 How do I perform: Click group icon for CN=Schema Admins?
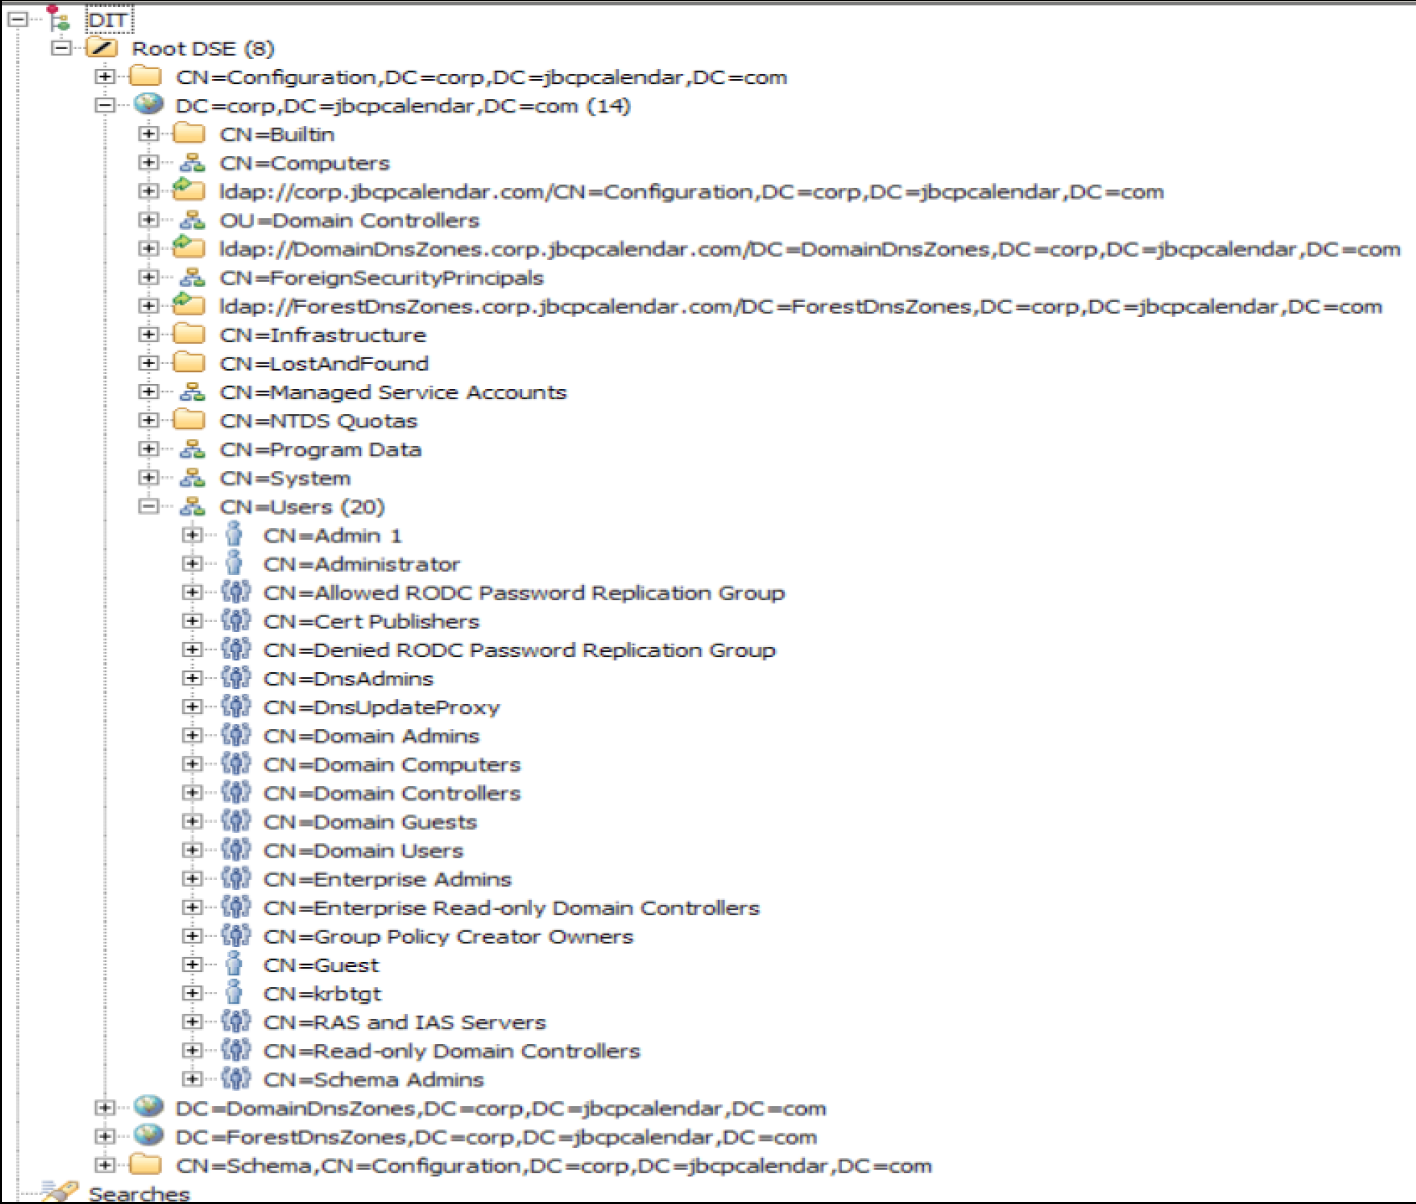[235, 1078]
